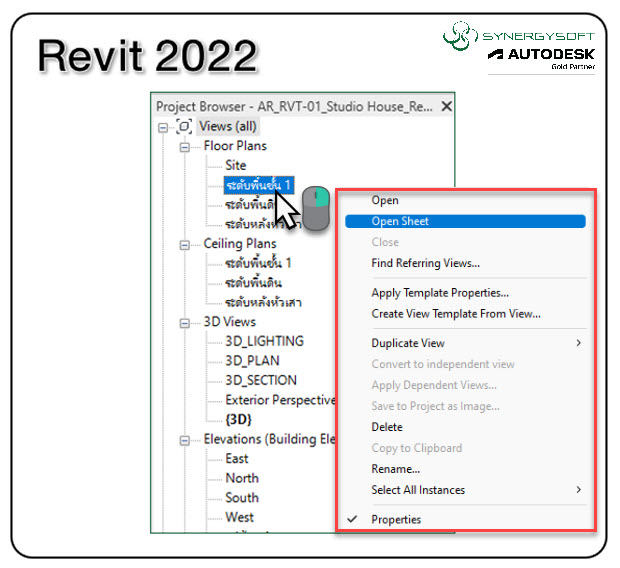
Task: Choose Rename from the context menu
Action: click(x=396, y=469)
